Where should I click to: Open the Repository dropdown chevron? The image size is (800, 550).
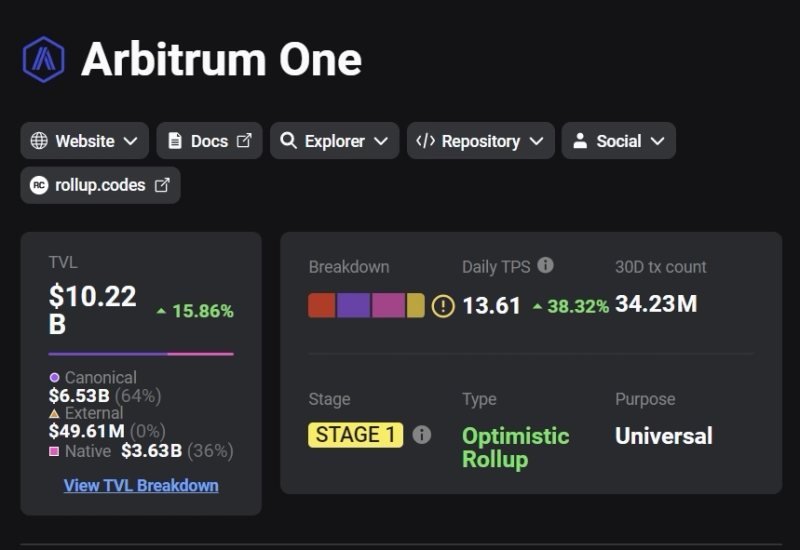pyautogui.click(x=536, y=141)
